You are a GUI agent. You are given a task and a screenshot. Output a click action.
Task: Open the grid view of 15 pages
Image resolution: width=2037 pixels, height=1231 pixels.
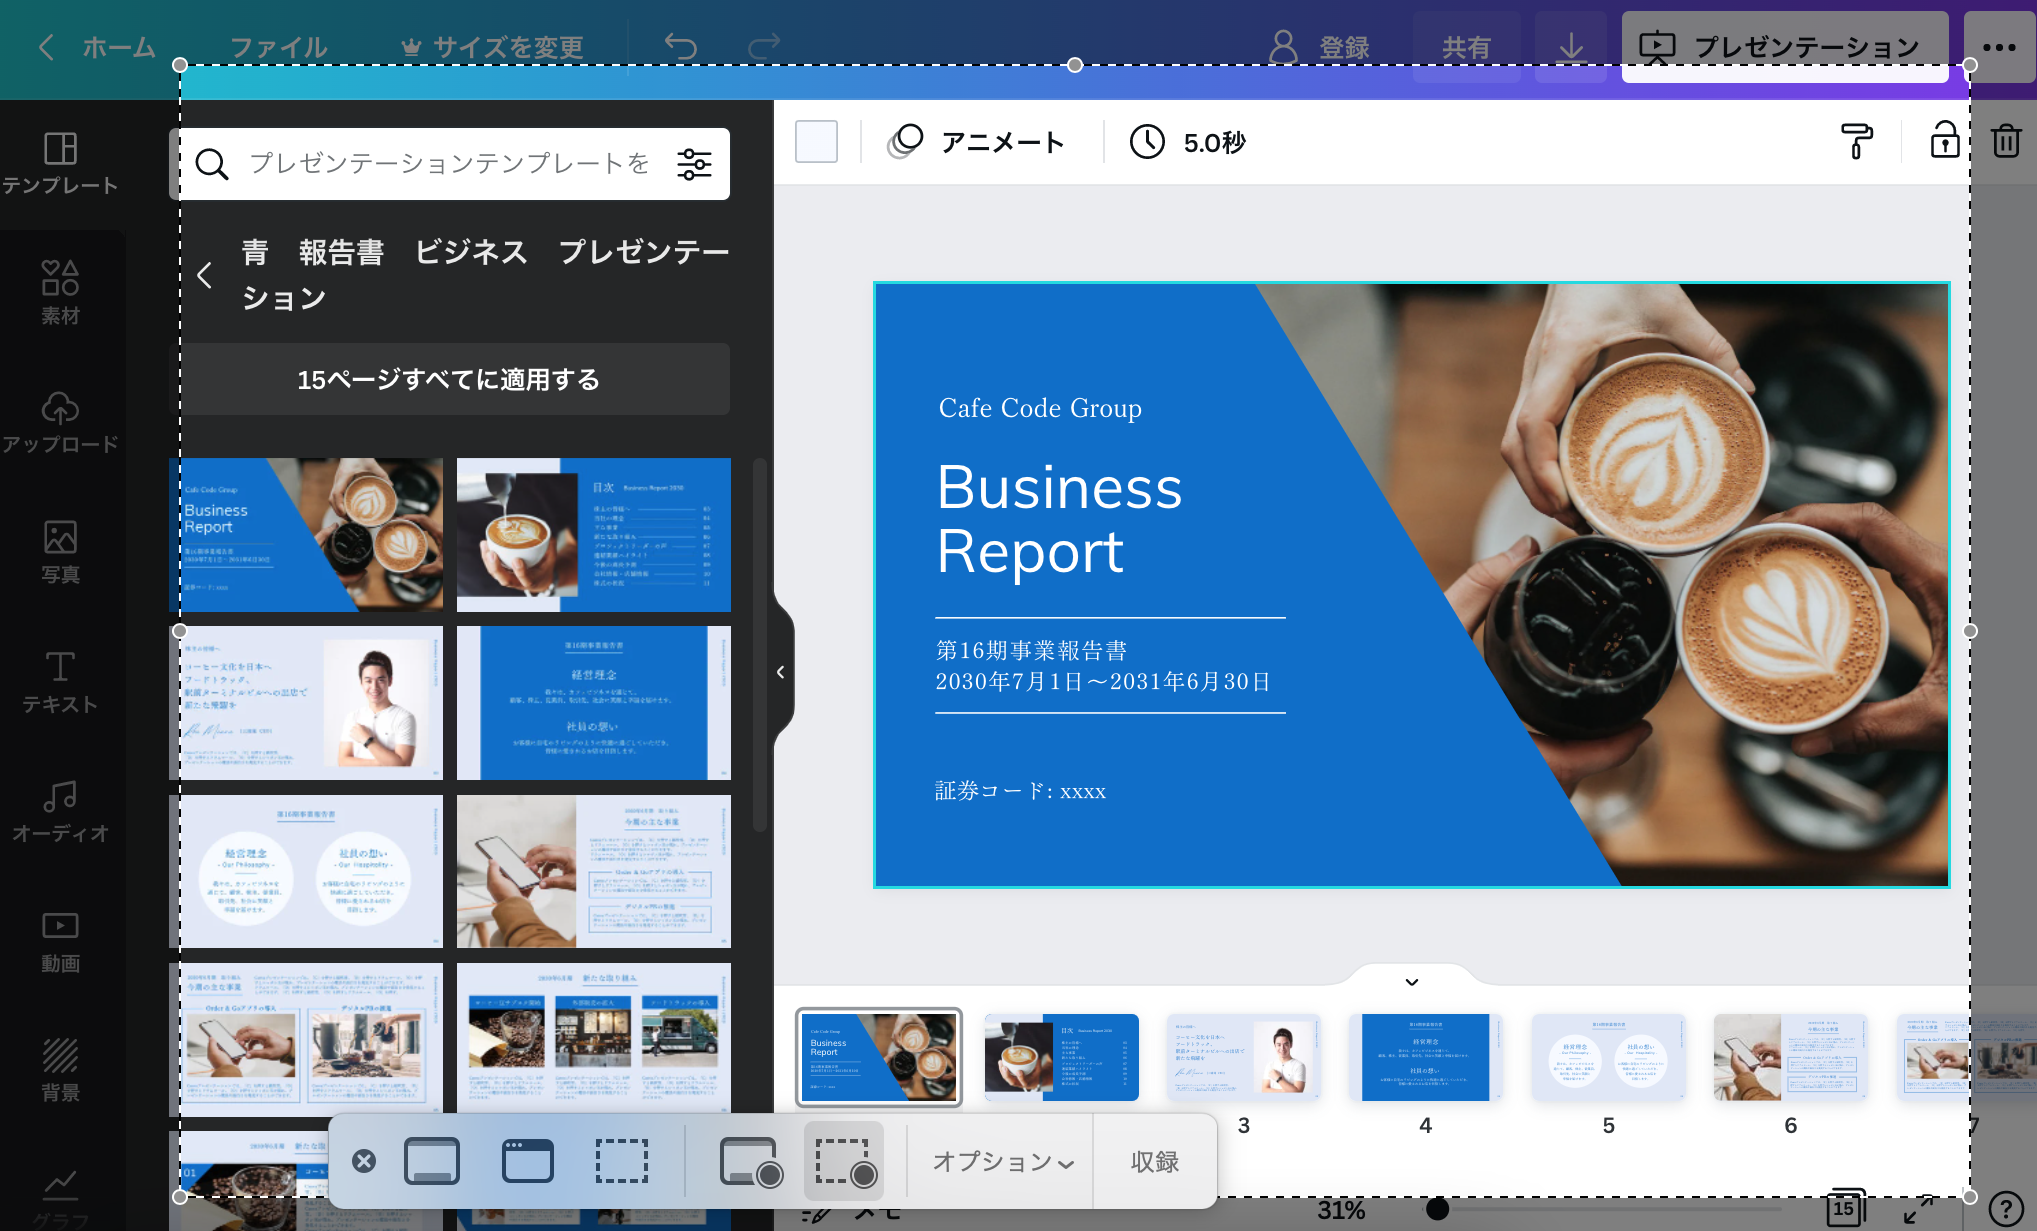[x=1846, y=1208]
